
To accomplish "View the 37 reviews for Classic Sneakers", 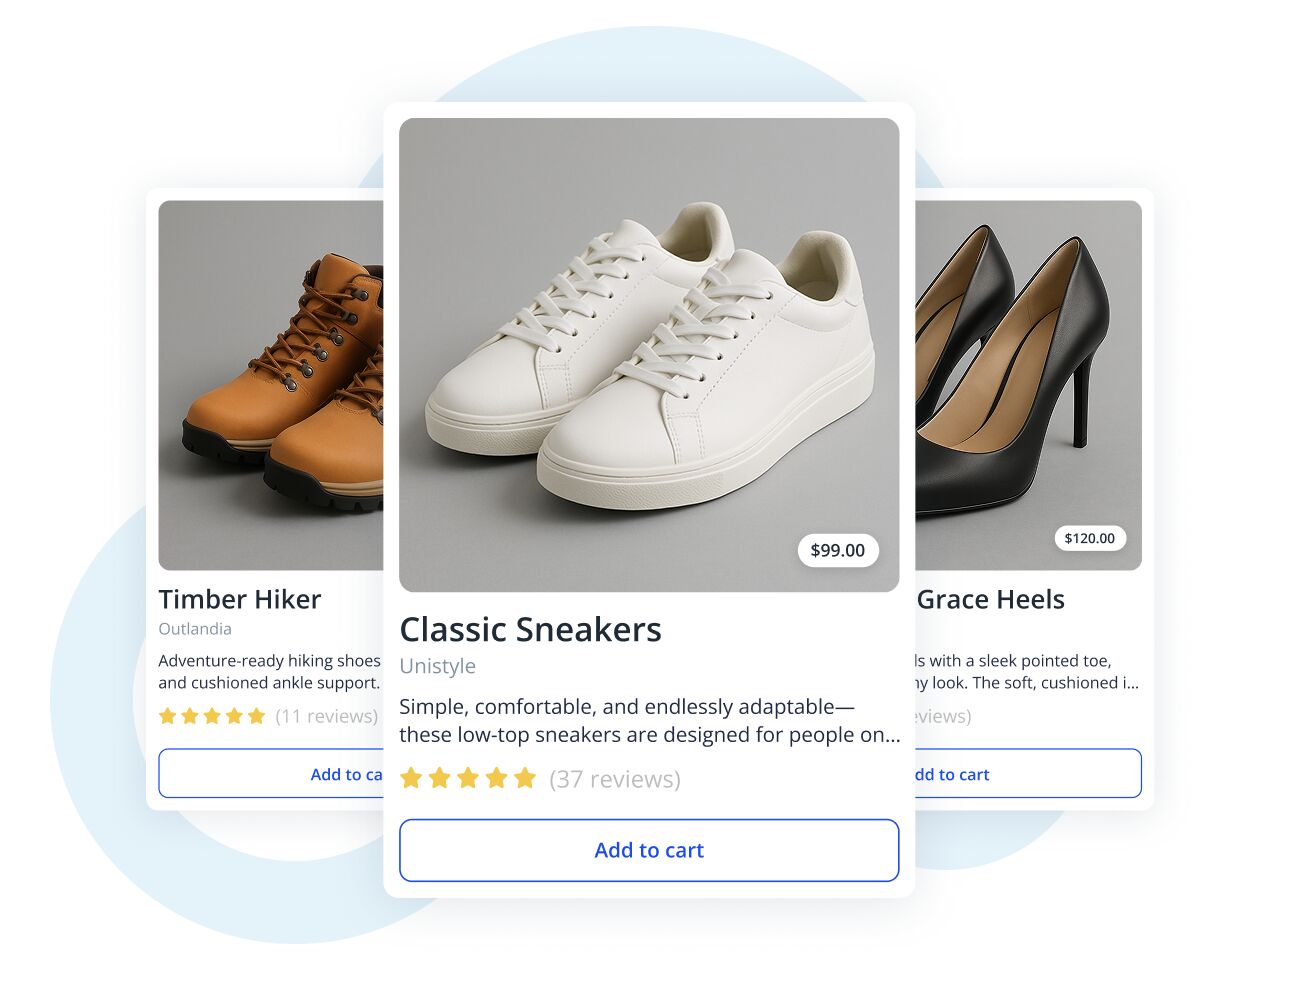I will pyautogui.click(x=615, y=779).
